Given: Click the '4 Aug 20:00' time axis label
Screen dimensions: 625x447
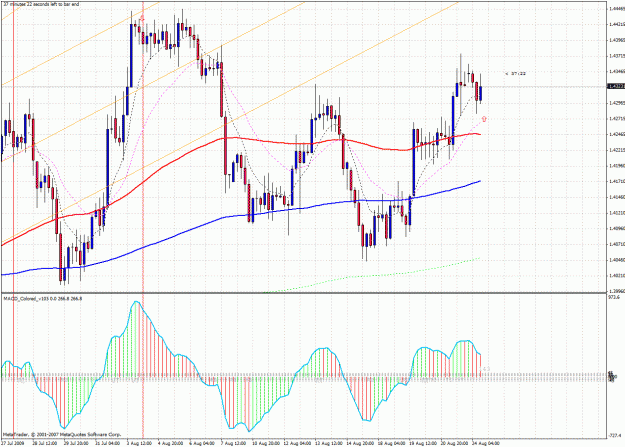Looking at the screenshot, I should tap(171, 443).
